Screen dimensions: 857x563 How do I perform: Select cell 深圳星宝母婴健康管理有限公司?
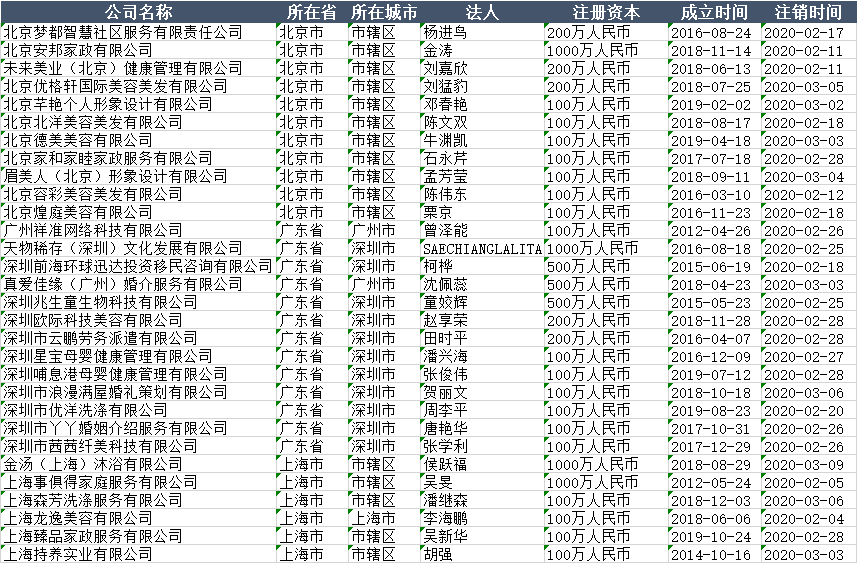pyautogui.click(x=138, y=356)
